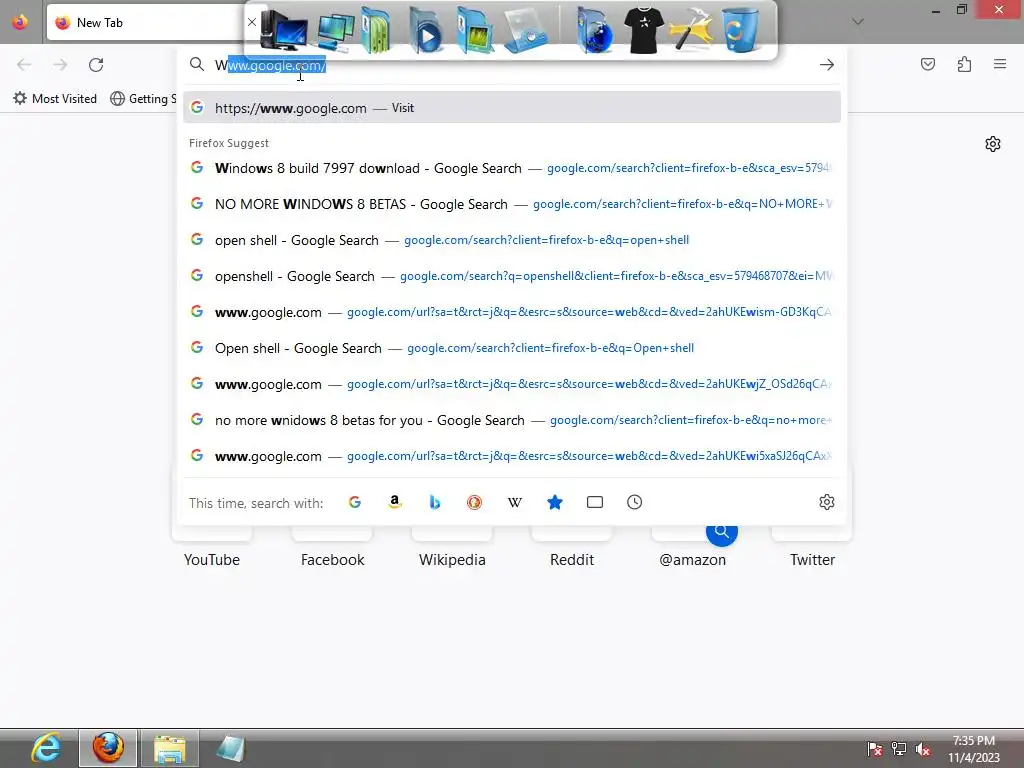Launch Internet Explorer from the taskbar
The image size is (1024, 768).
tap(46, 748)
